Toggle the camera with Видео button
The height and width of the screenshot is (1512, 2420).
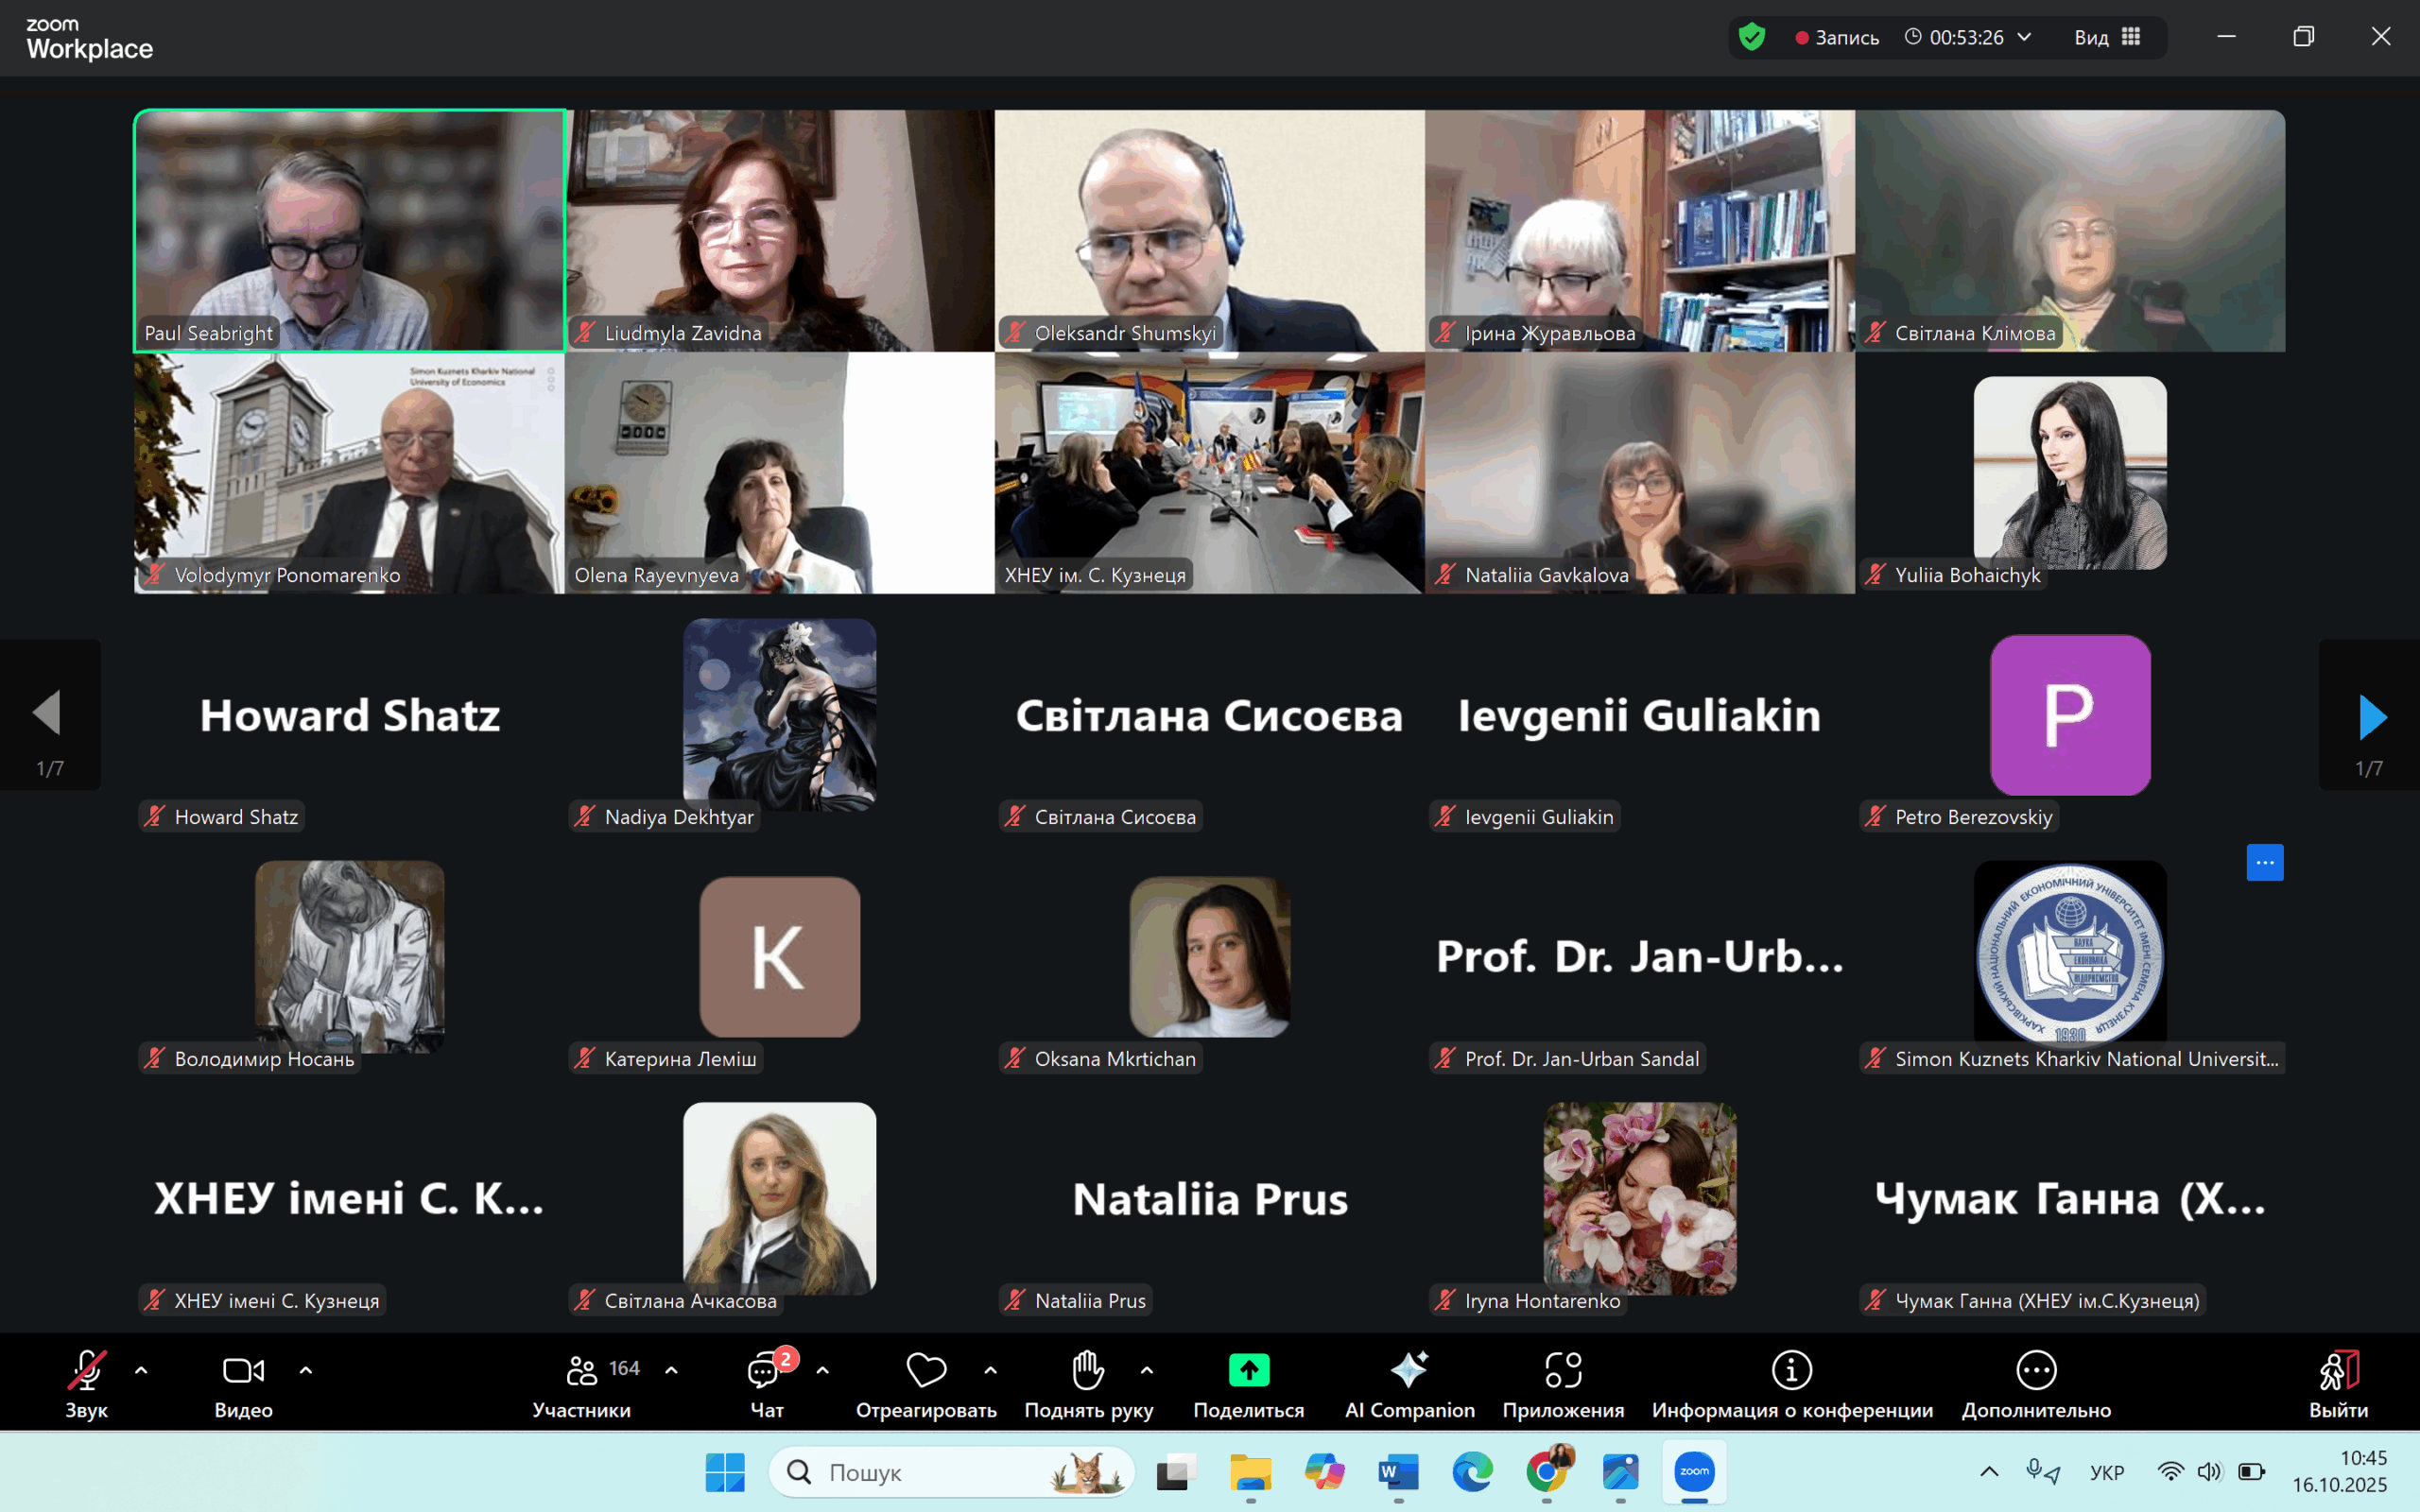(x=243, y=1372)
